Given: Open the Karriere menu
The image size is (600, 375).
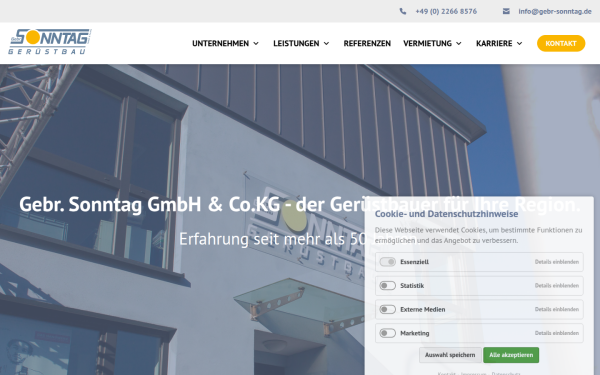Looking at the screenshot, I should coord(494,44).
